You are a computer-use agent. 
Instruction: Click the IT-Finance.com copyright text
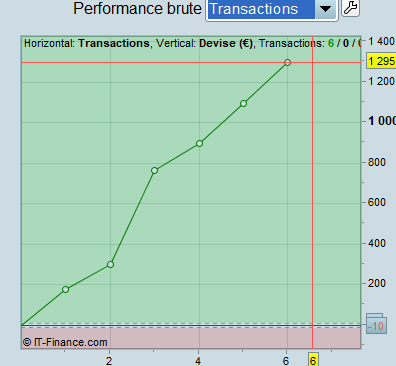(x=65, y=342)
